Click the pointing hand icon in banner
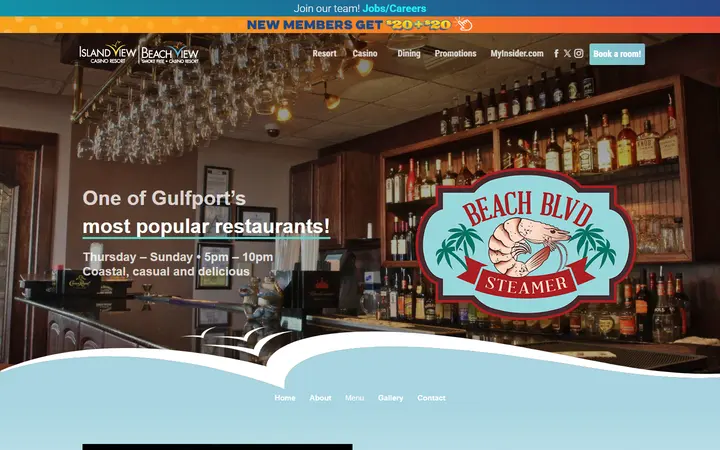The image size is (720, 450). [463, 24]
